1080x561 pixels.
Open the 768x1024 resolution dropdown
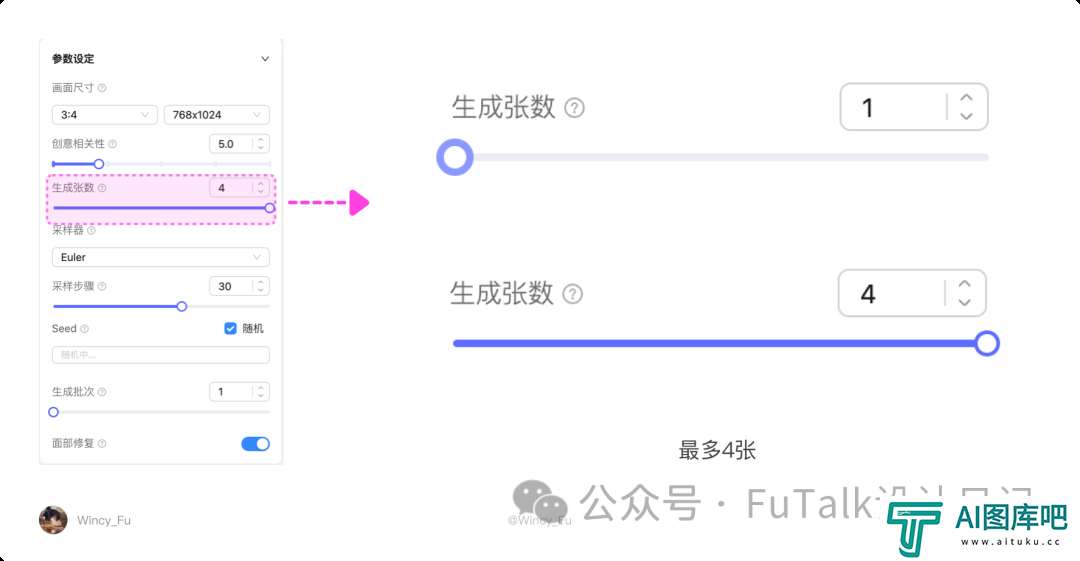tap(217, 114)
